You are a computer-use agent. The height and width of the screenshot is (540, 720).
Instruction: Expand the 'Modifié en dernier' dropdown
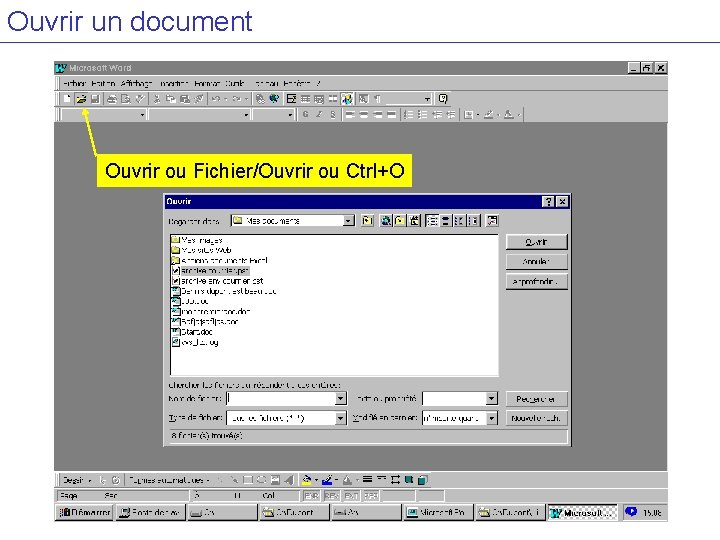coord(491,418)
